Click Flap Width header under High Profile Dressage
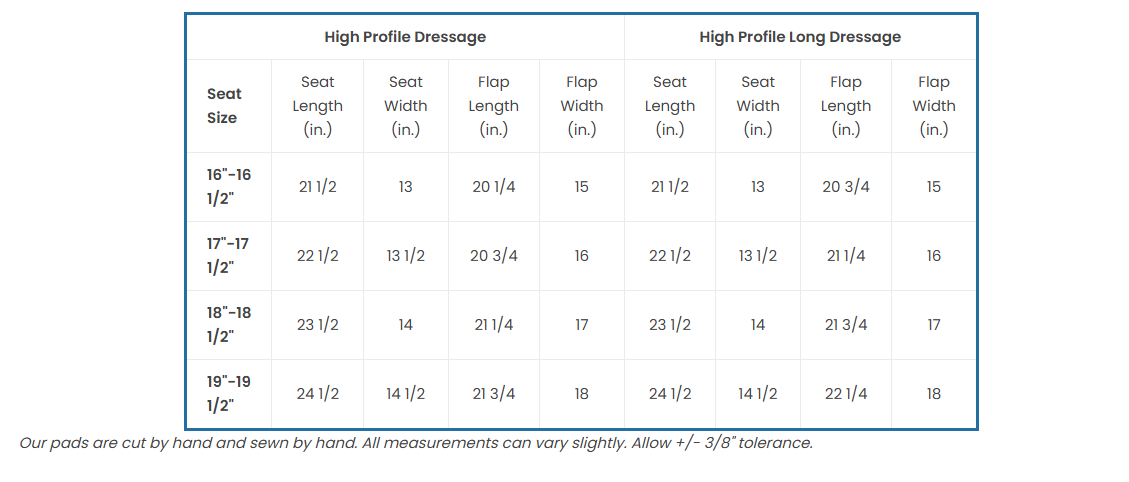Image resolution: width=1129 pixels, height=482 pixels. pos(582,106)
